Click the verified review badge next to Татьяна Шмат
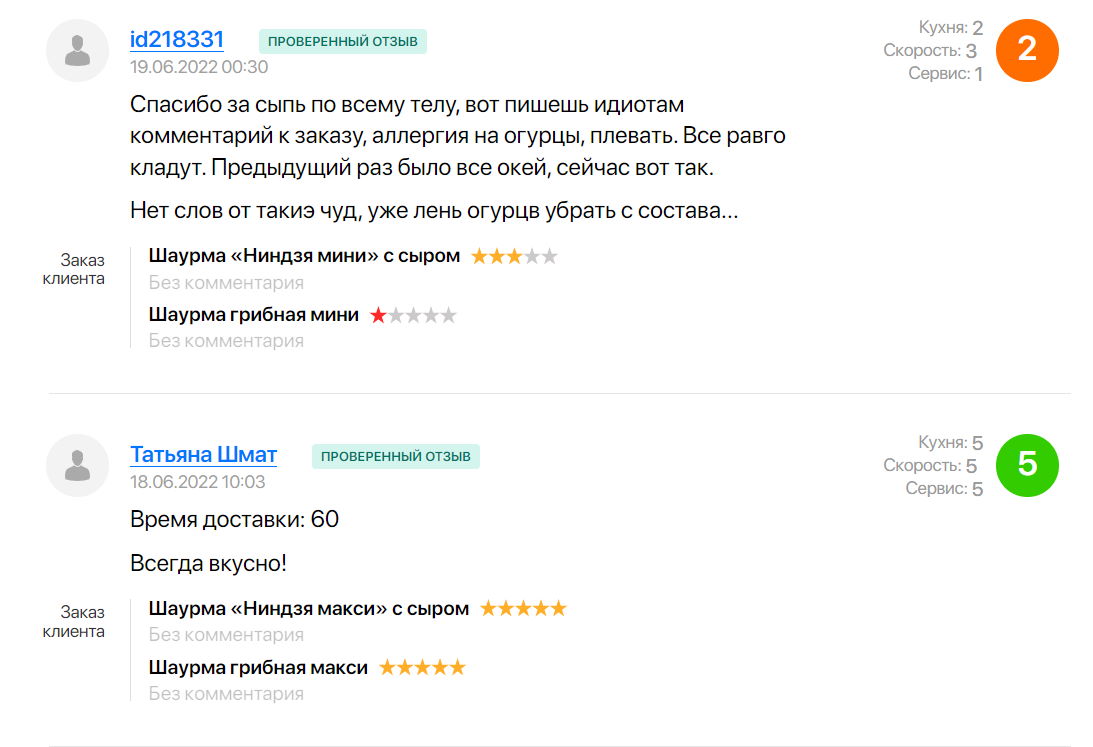Screen dimensions: 1093x747 [396, 456]
